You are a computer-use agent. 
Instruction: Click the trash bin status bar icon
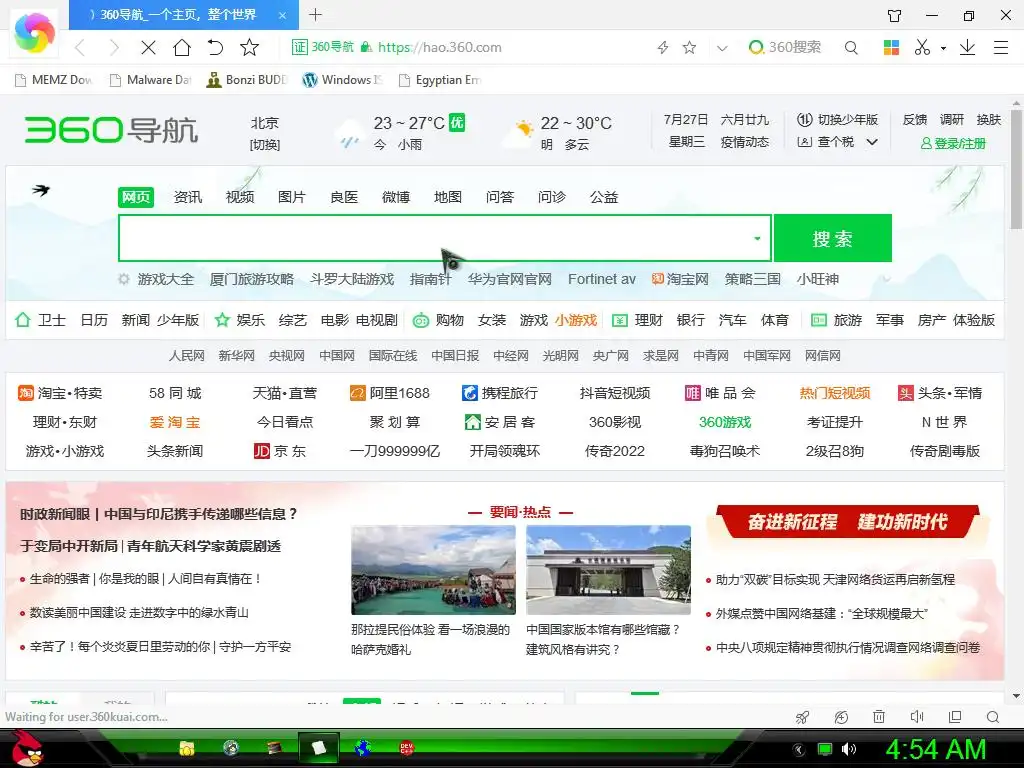click(879, 717)
